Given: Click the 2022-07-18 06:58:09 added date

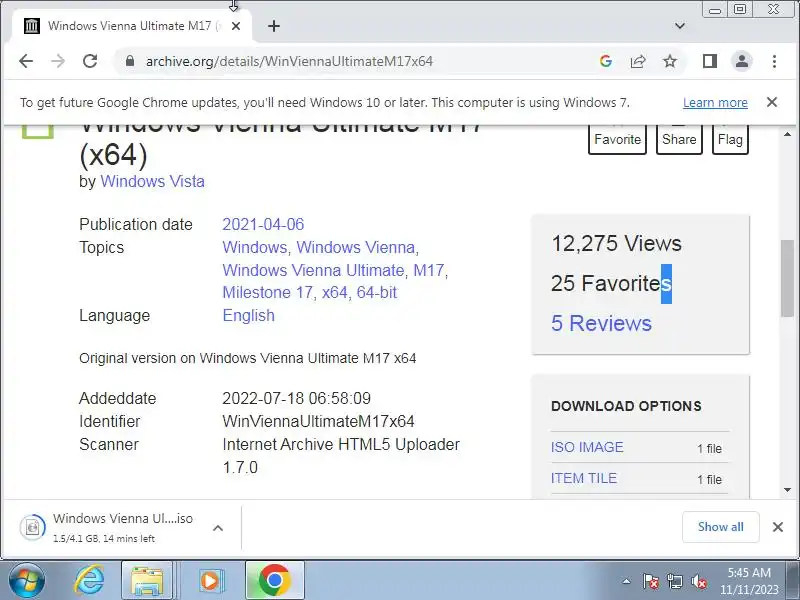Looking at the screenshot, I should pos(296,398).
